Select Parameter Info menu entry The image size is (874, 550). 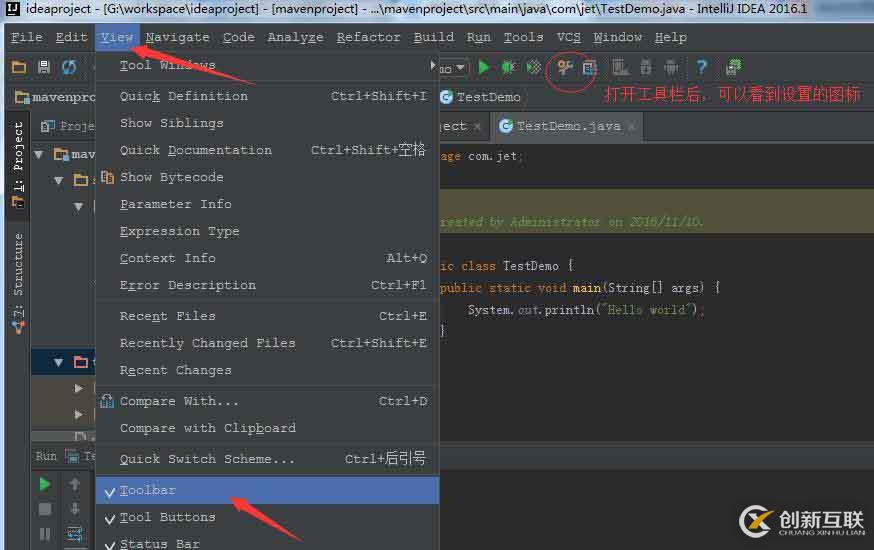(x=268, y=204)
